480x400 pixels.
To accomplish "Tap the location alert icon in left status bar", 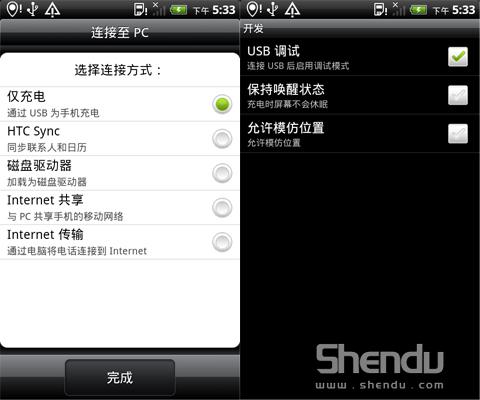I will 14,9.
